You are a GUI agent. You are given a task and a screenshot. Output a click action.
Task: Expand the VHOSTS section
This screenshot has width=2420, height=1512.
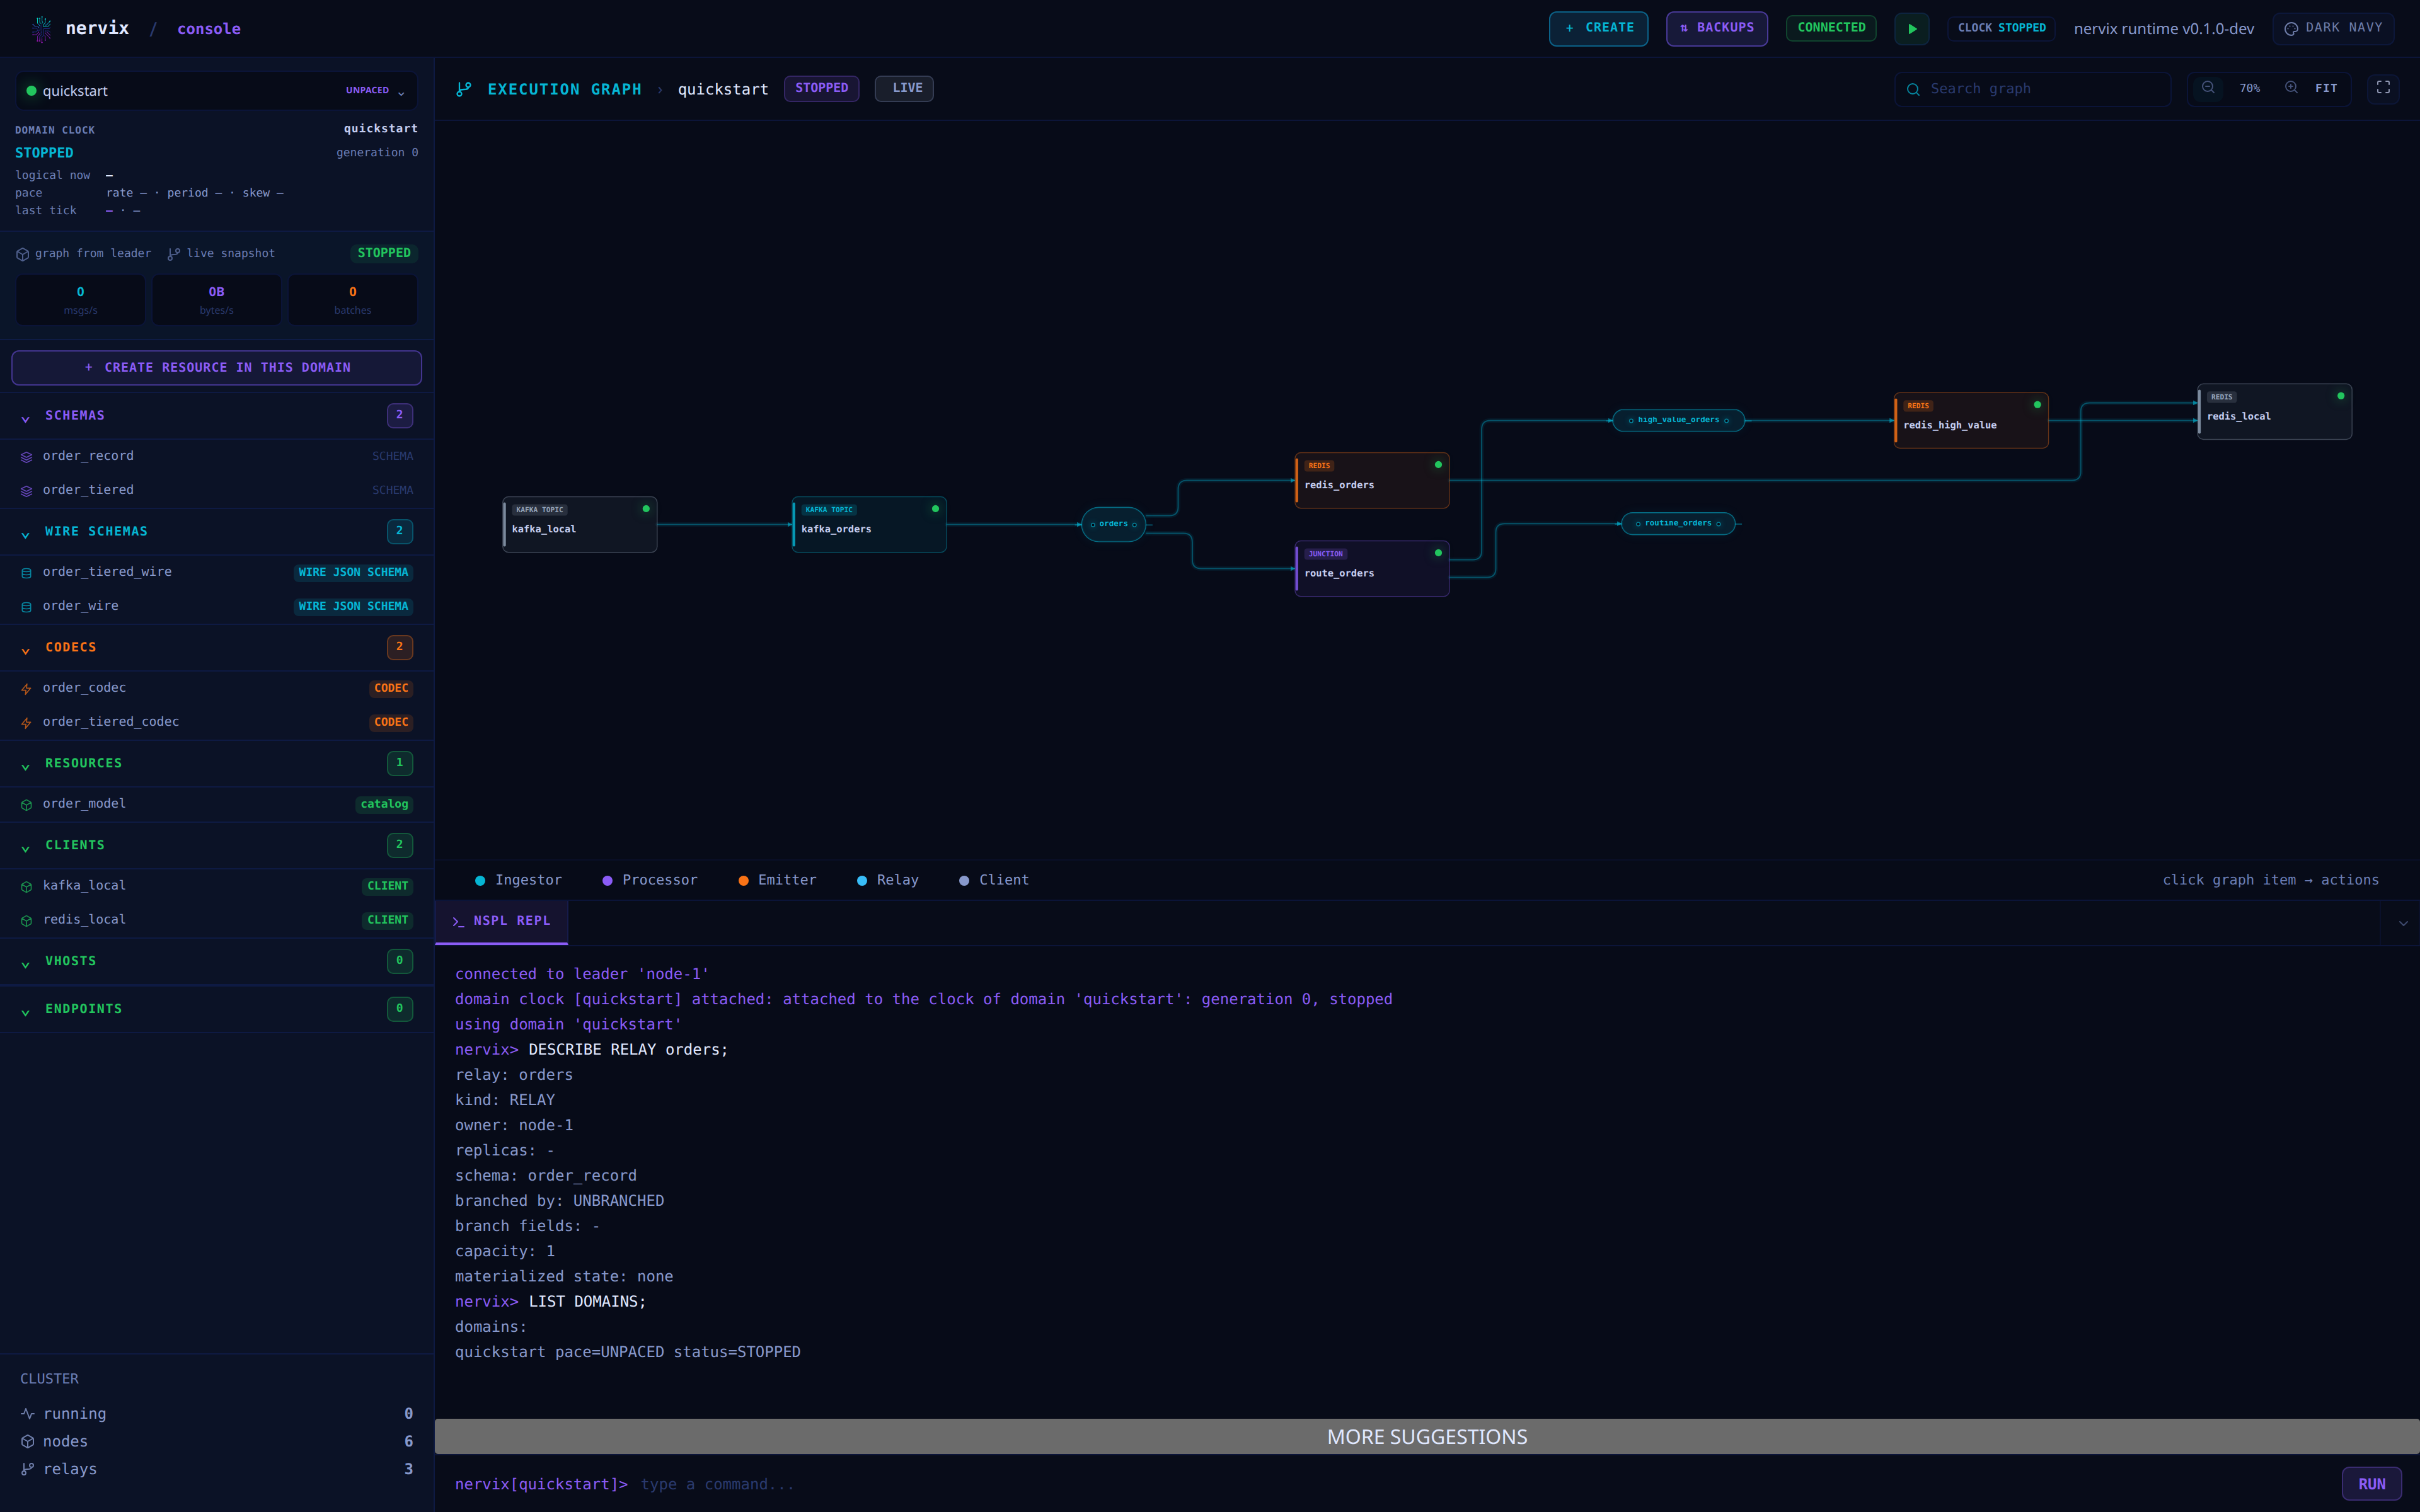pyautogui.click(x=216, y=962)
